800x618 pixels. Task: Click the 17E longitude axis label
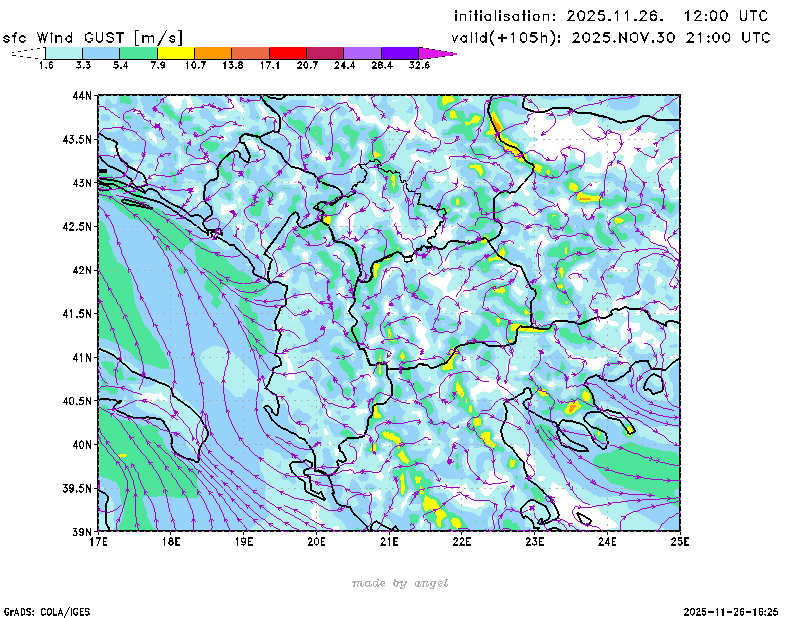[98, 542]
